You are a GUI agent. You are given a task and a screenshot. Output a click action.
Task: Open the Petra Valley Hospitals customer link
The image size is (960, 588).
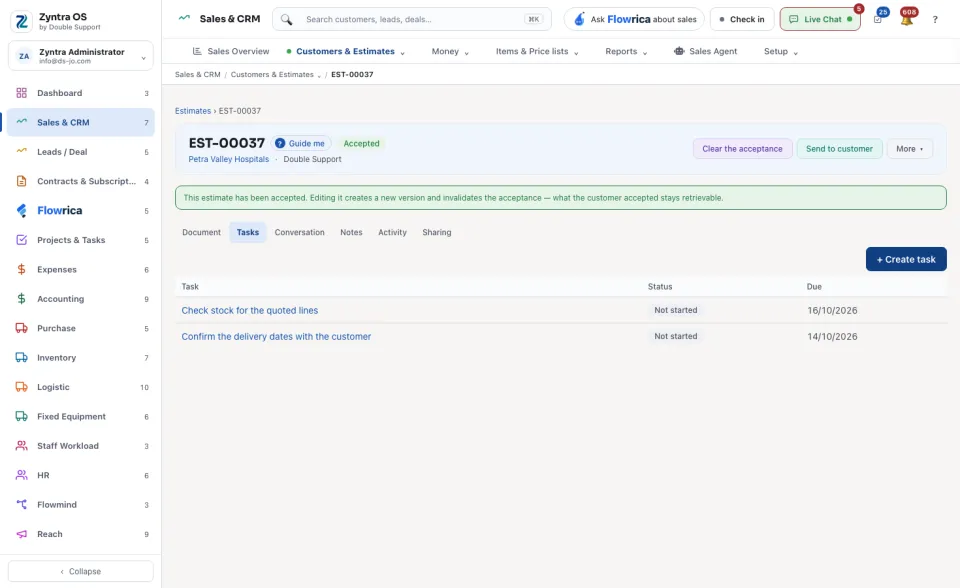coord(228,159)
